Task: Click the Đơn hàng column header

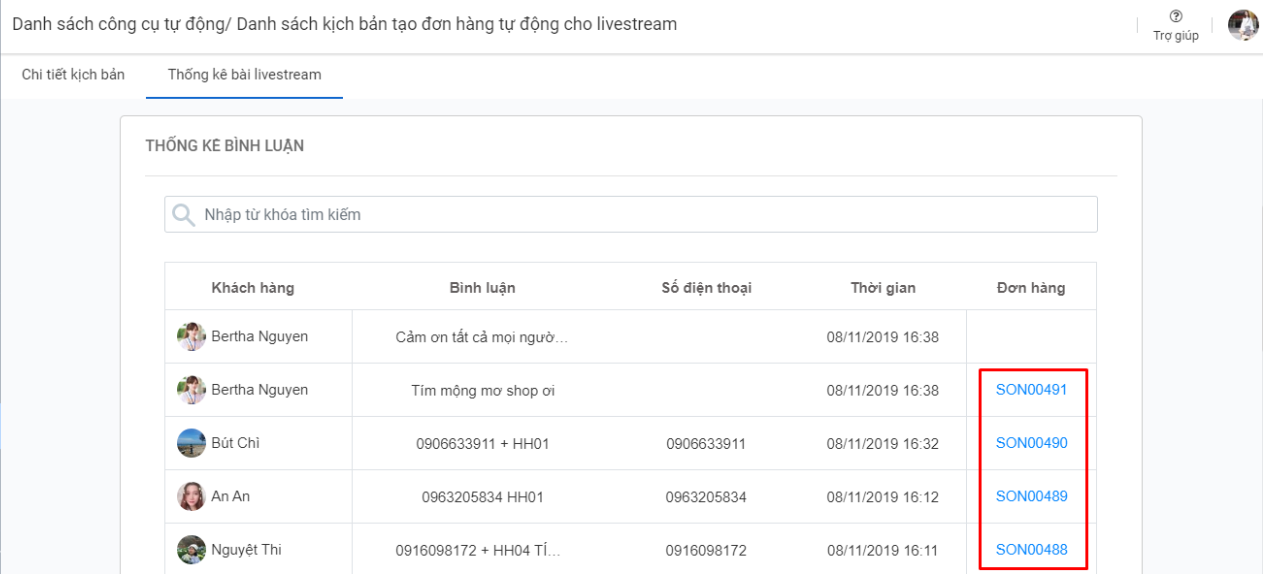Action: (x=1031, y=288)
